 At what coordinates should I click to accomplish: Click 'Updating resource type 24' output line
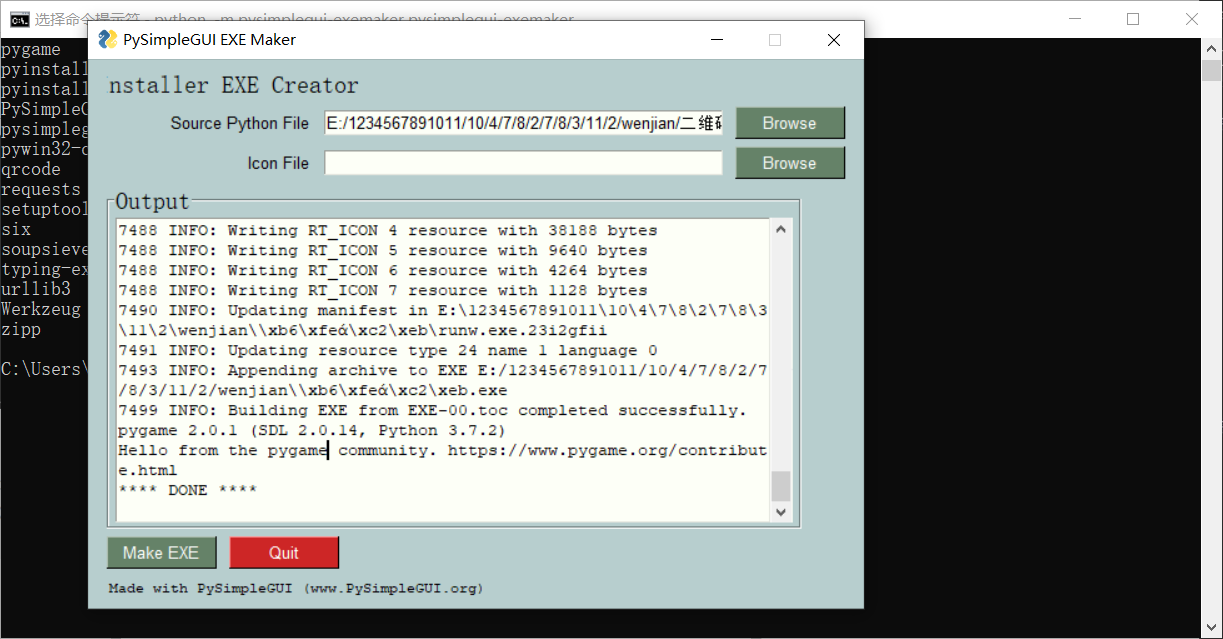pos(388,350)
